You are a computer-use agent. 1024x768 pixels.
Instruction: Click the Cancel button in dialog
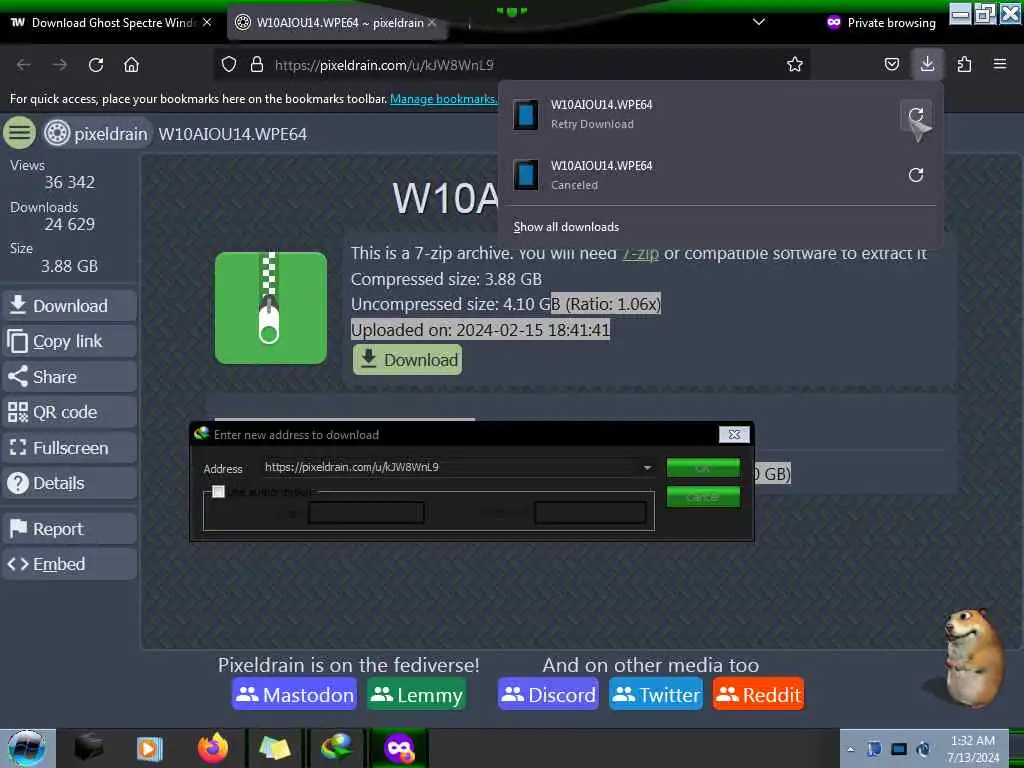click(703, 497)
